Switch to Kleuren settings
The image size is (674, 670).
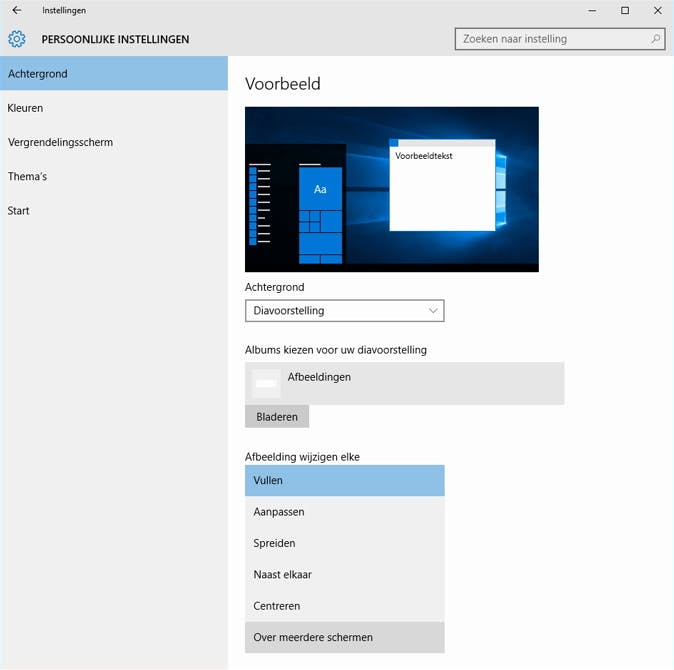[x=114, y=108]
